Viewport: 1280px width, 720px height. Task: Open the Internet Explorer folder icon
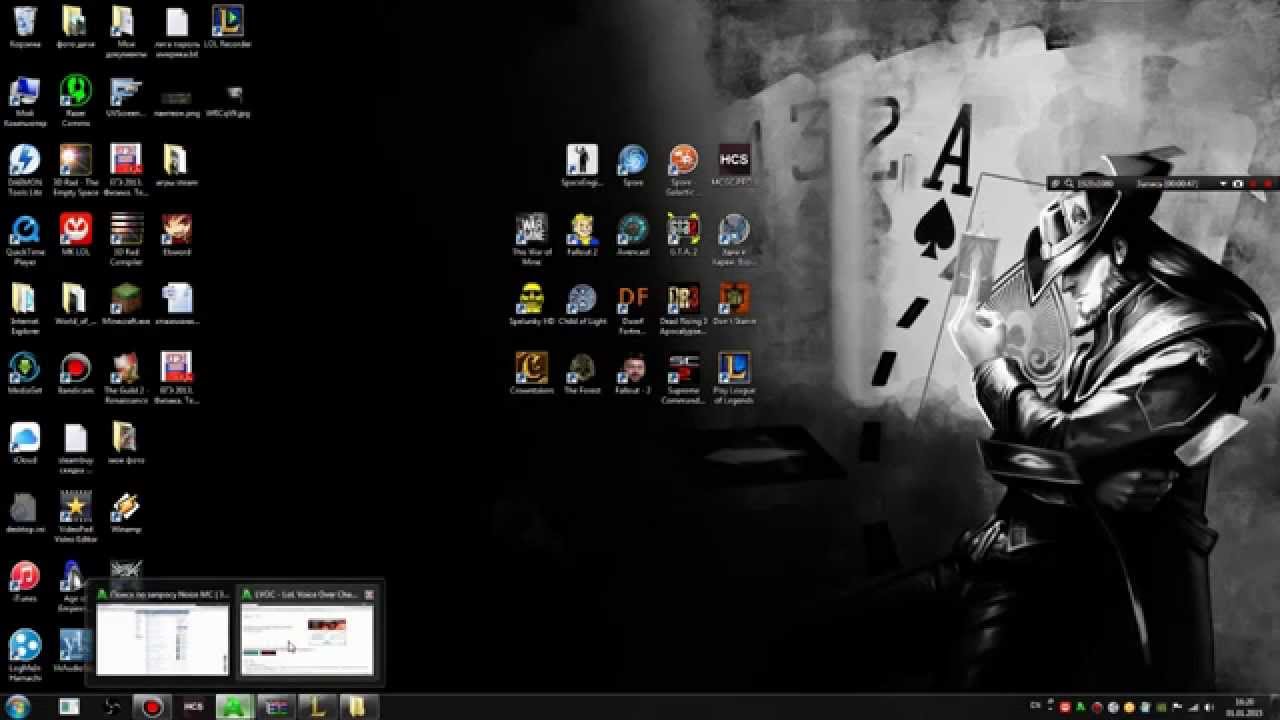point(25,308)
